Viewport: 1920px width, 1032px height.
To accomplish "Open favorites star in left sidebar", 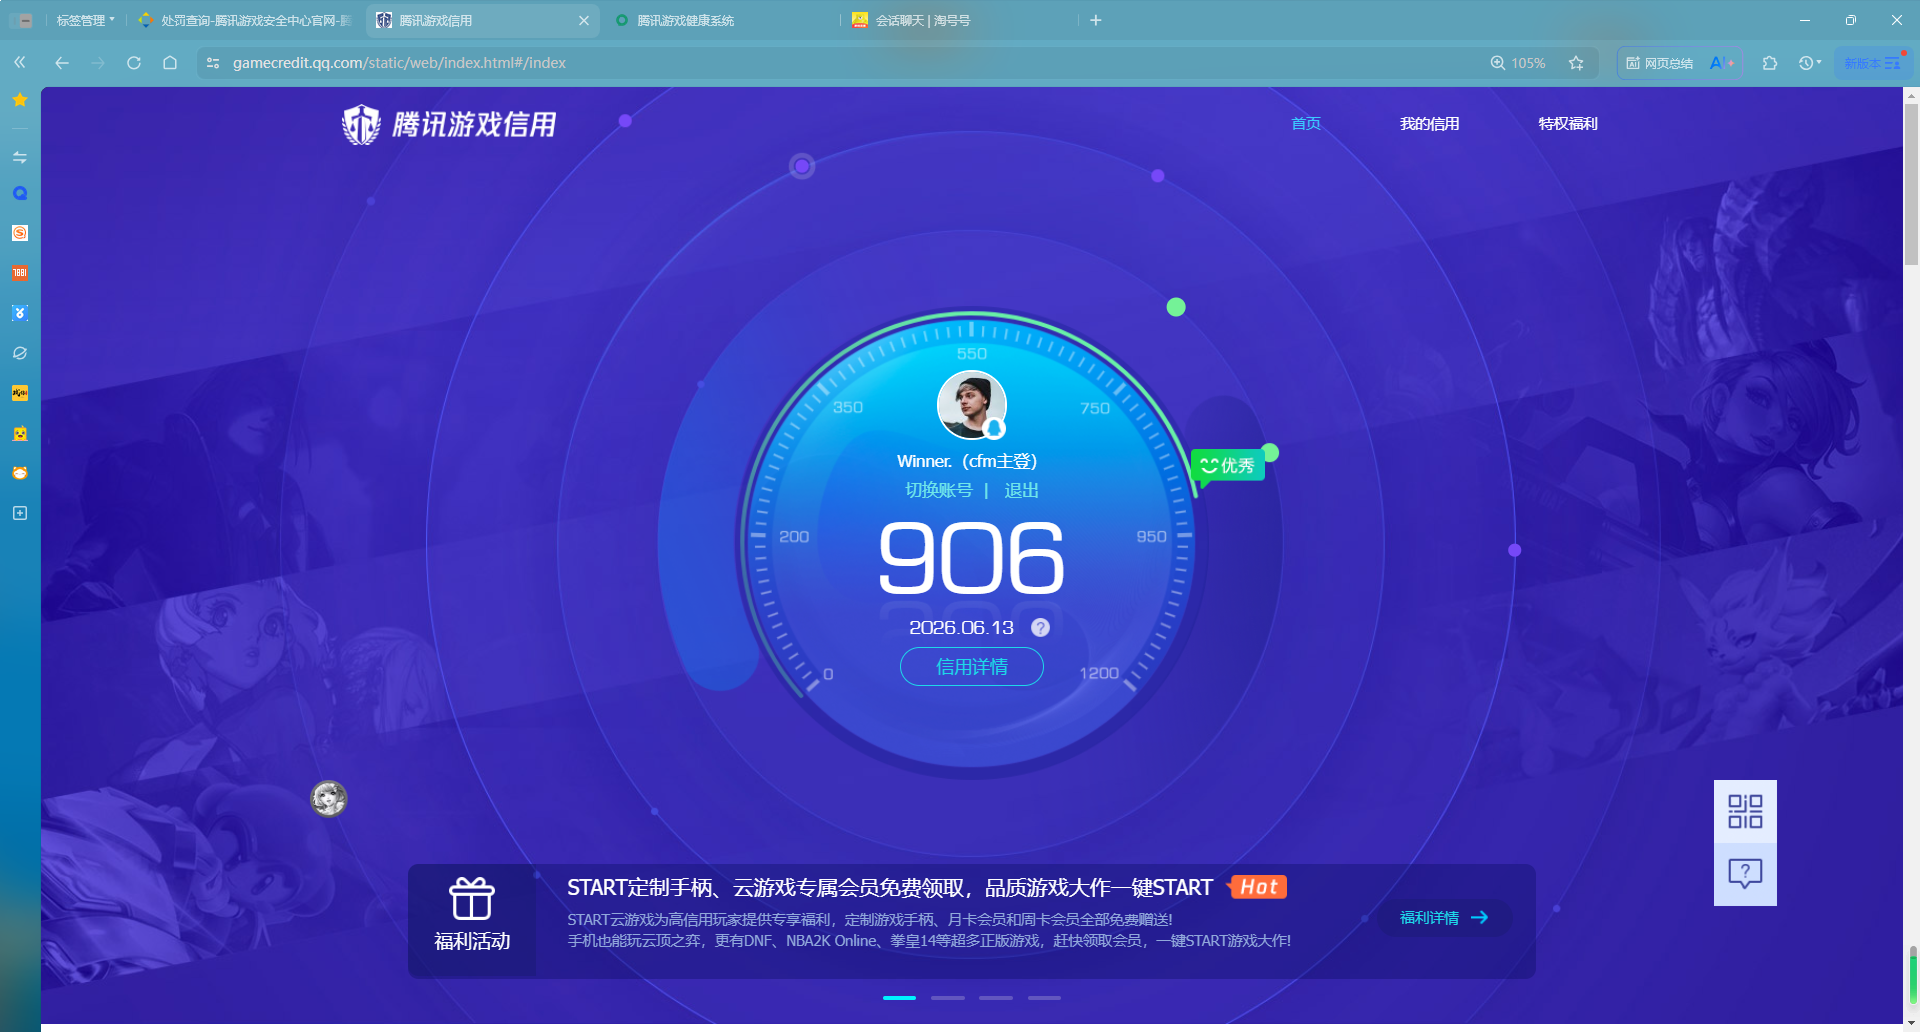I will pos(20,99).
